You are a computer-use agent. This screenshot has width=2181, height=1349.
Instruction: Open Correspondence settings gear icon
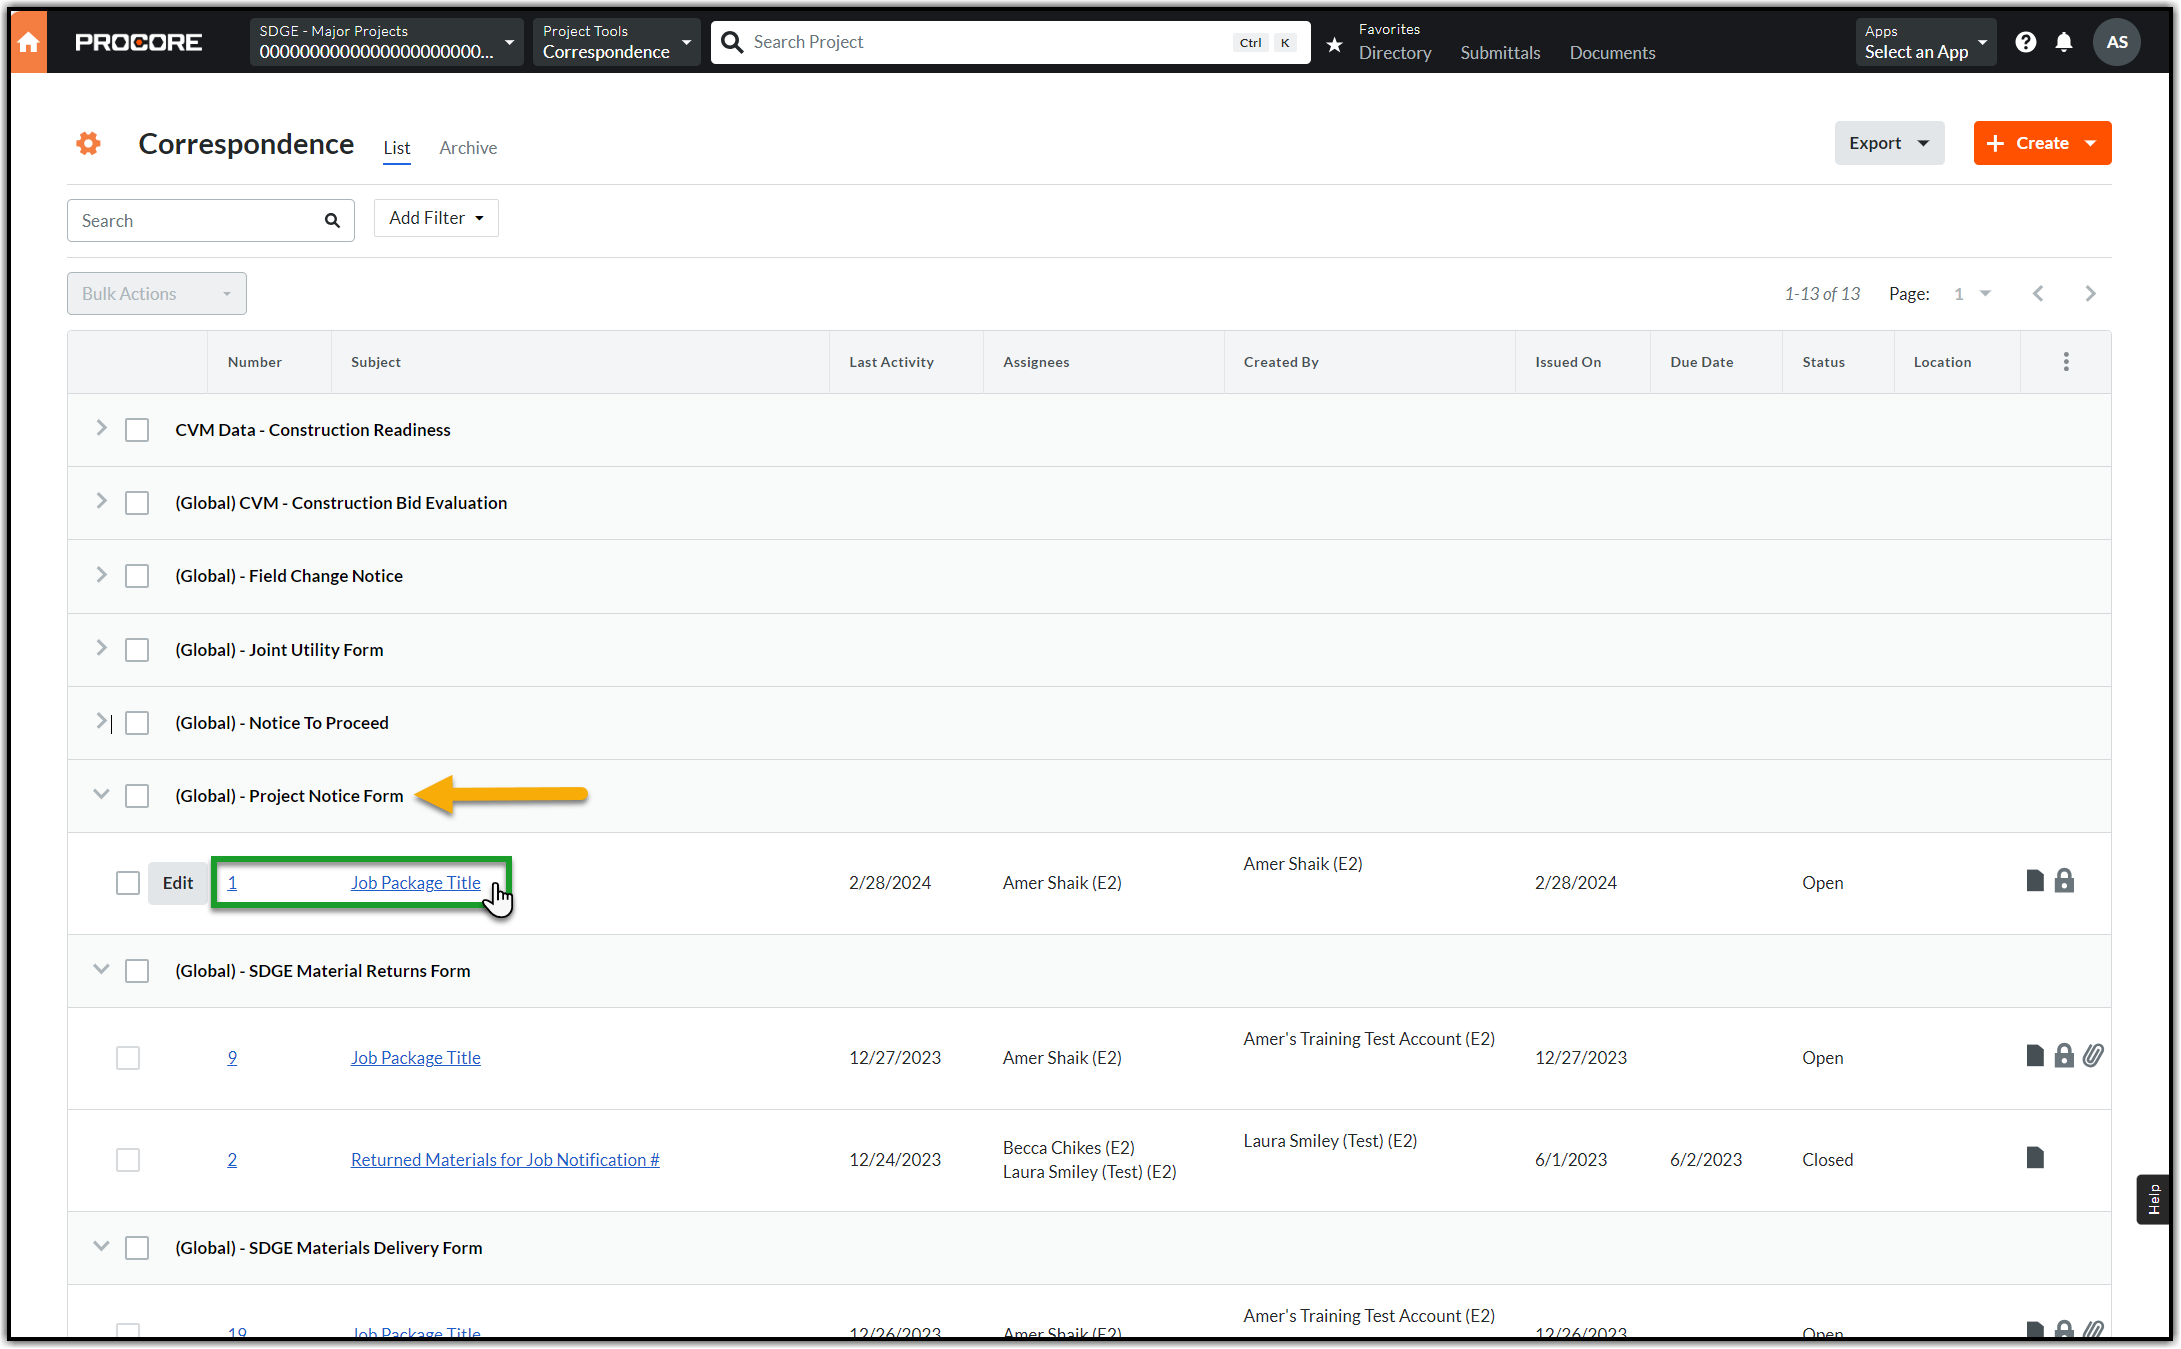(x=89, y=144)
